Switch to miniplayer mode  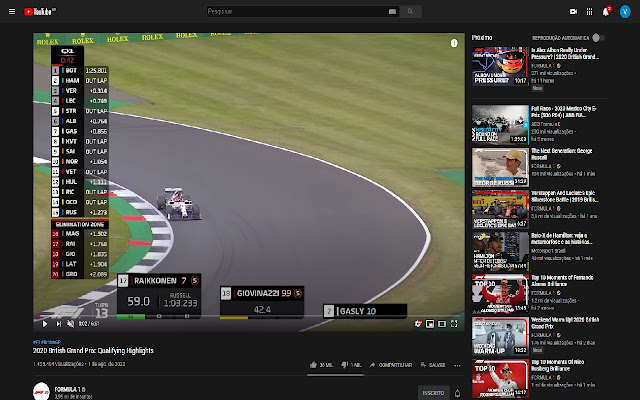click(x=430, y=324)
